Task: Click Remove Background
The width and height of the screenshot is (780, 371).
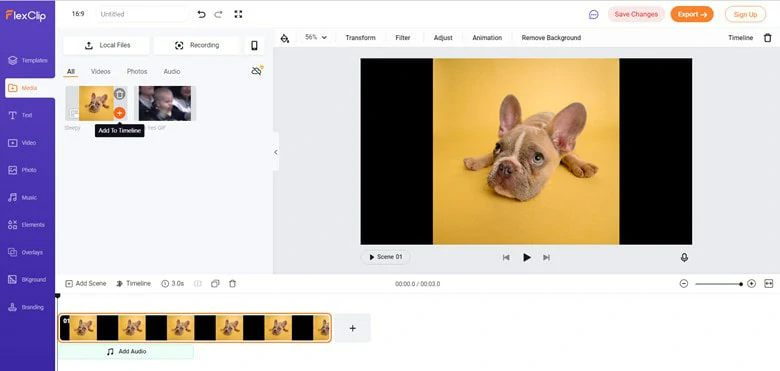Action: pos(551,38)
